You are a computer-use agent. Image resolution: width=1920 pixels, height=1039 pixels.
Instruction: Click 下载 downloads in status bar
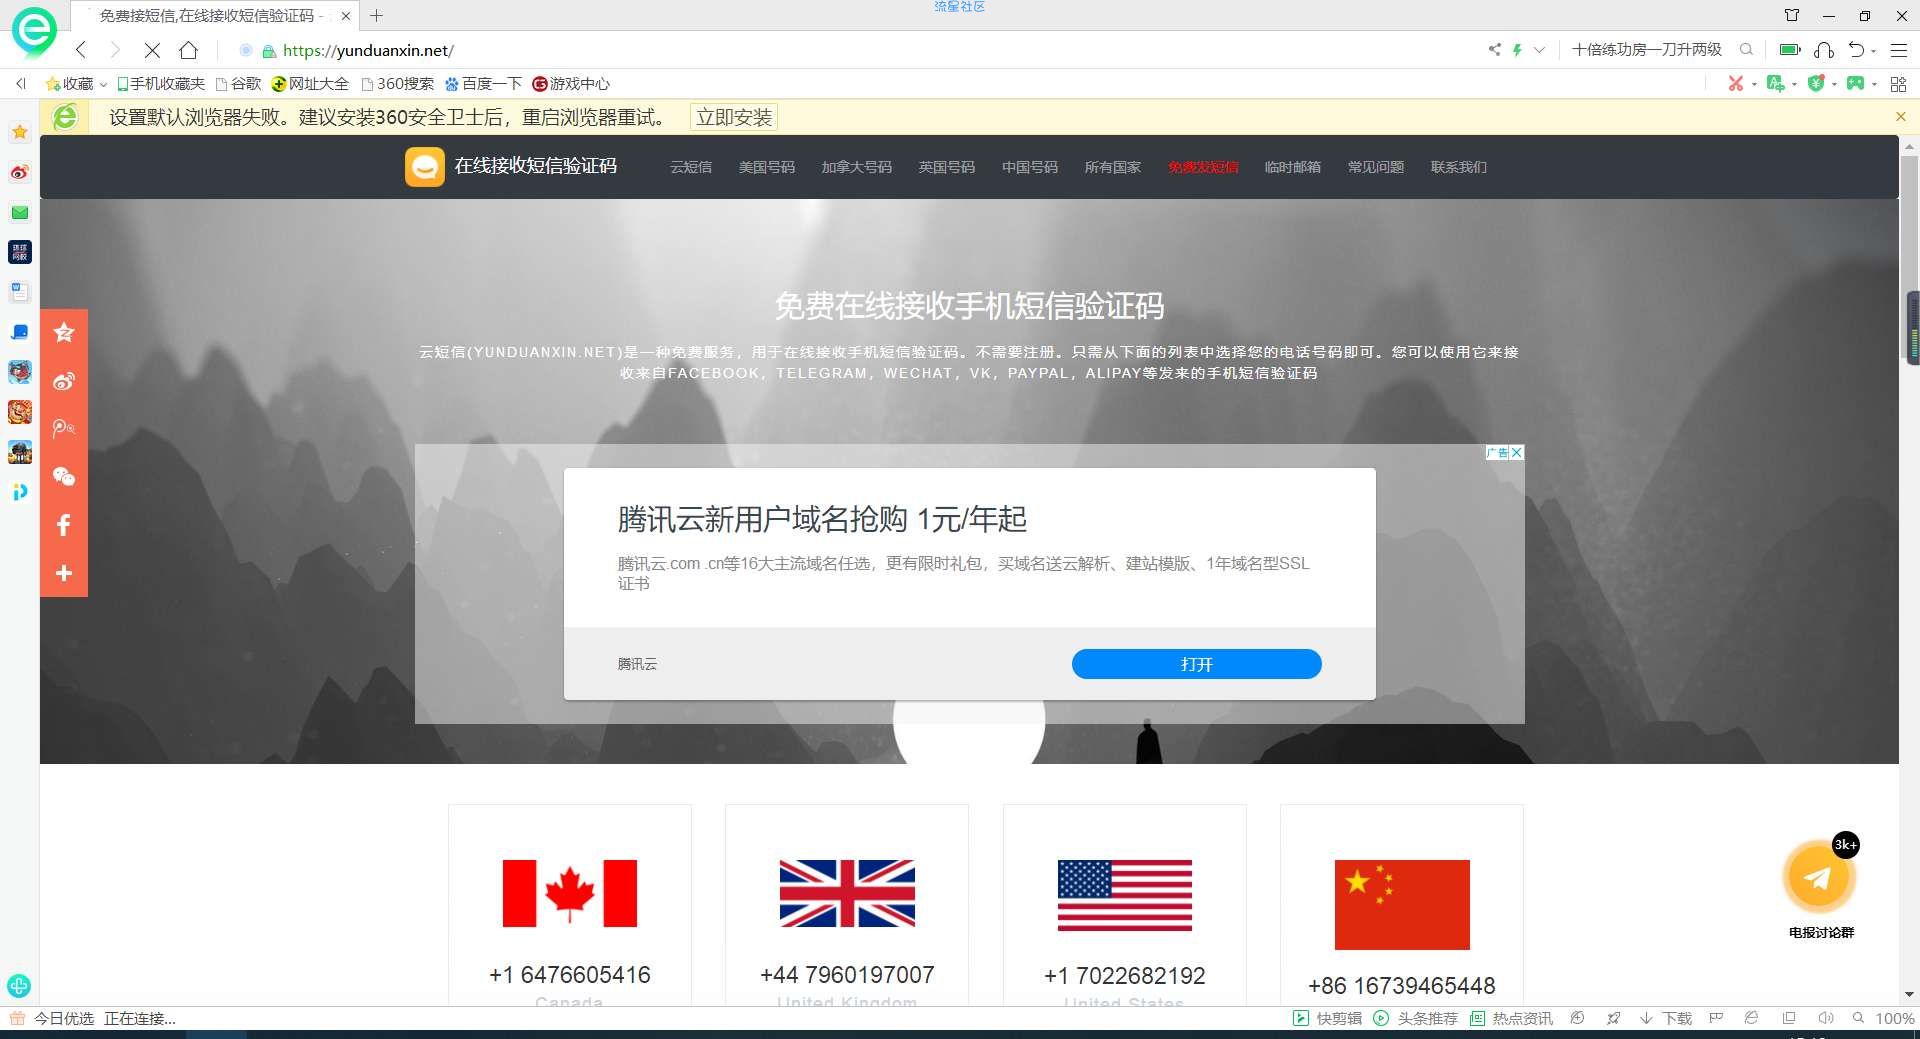coord(1666,1018)
